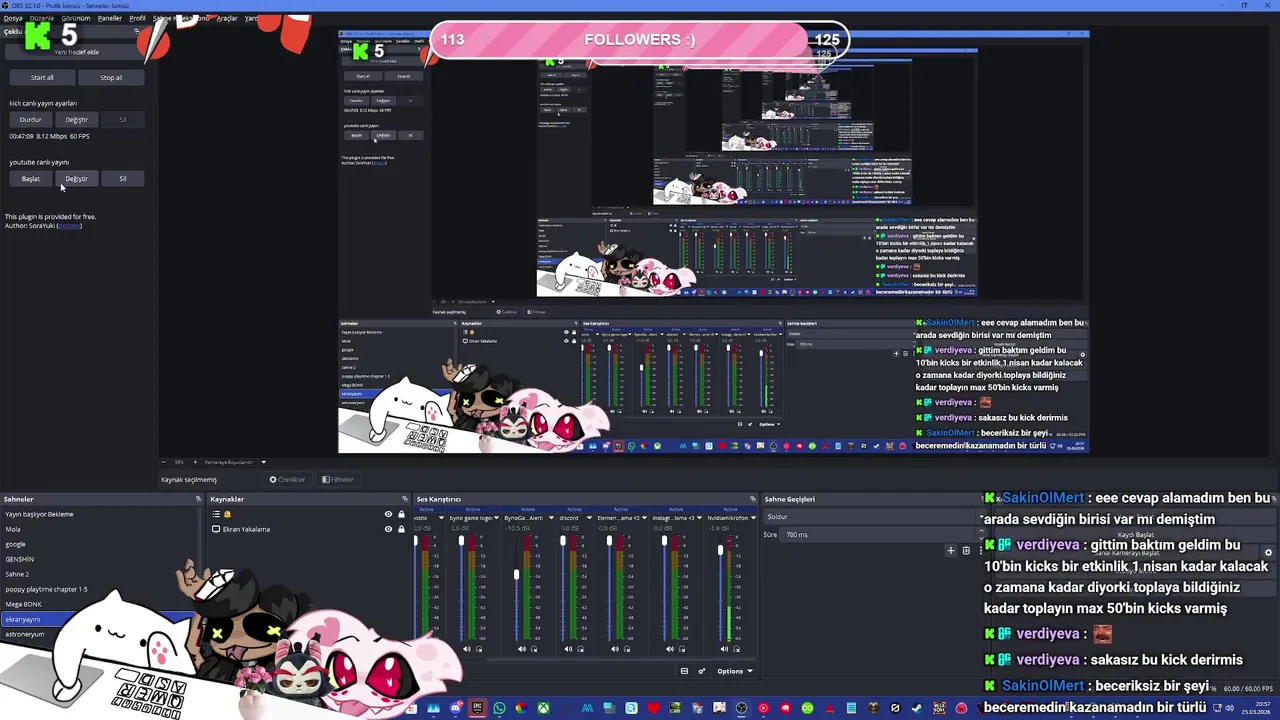
Task: Undock the Ses Karıştırıcı panel with float icon
Action: coord(753,499)
